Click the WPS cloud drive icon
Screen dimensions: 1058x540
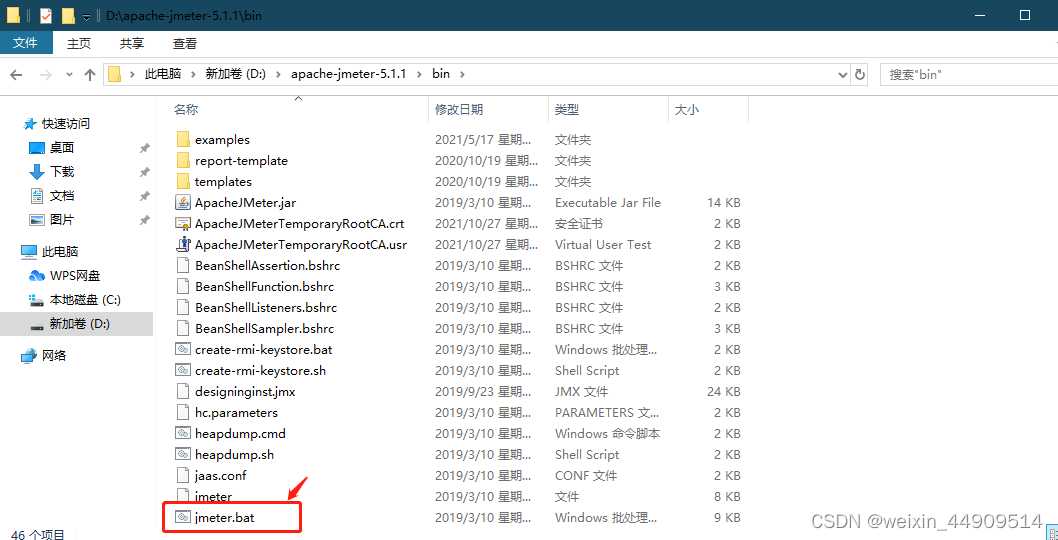pos(36,276)
